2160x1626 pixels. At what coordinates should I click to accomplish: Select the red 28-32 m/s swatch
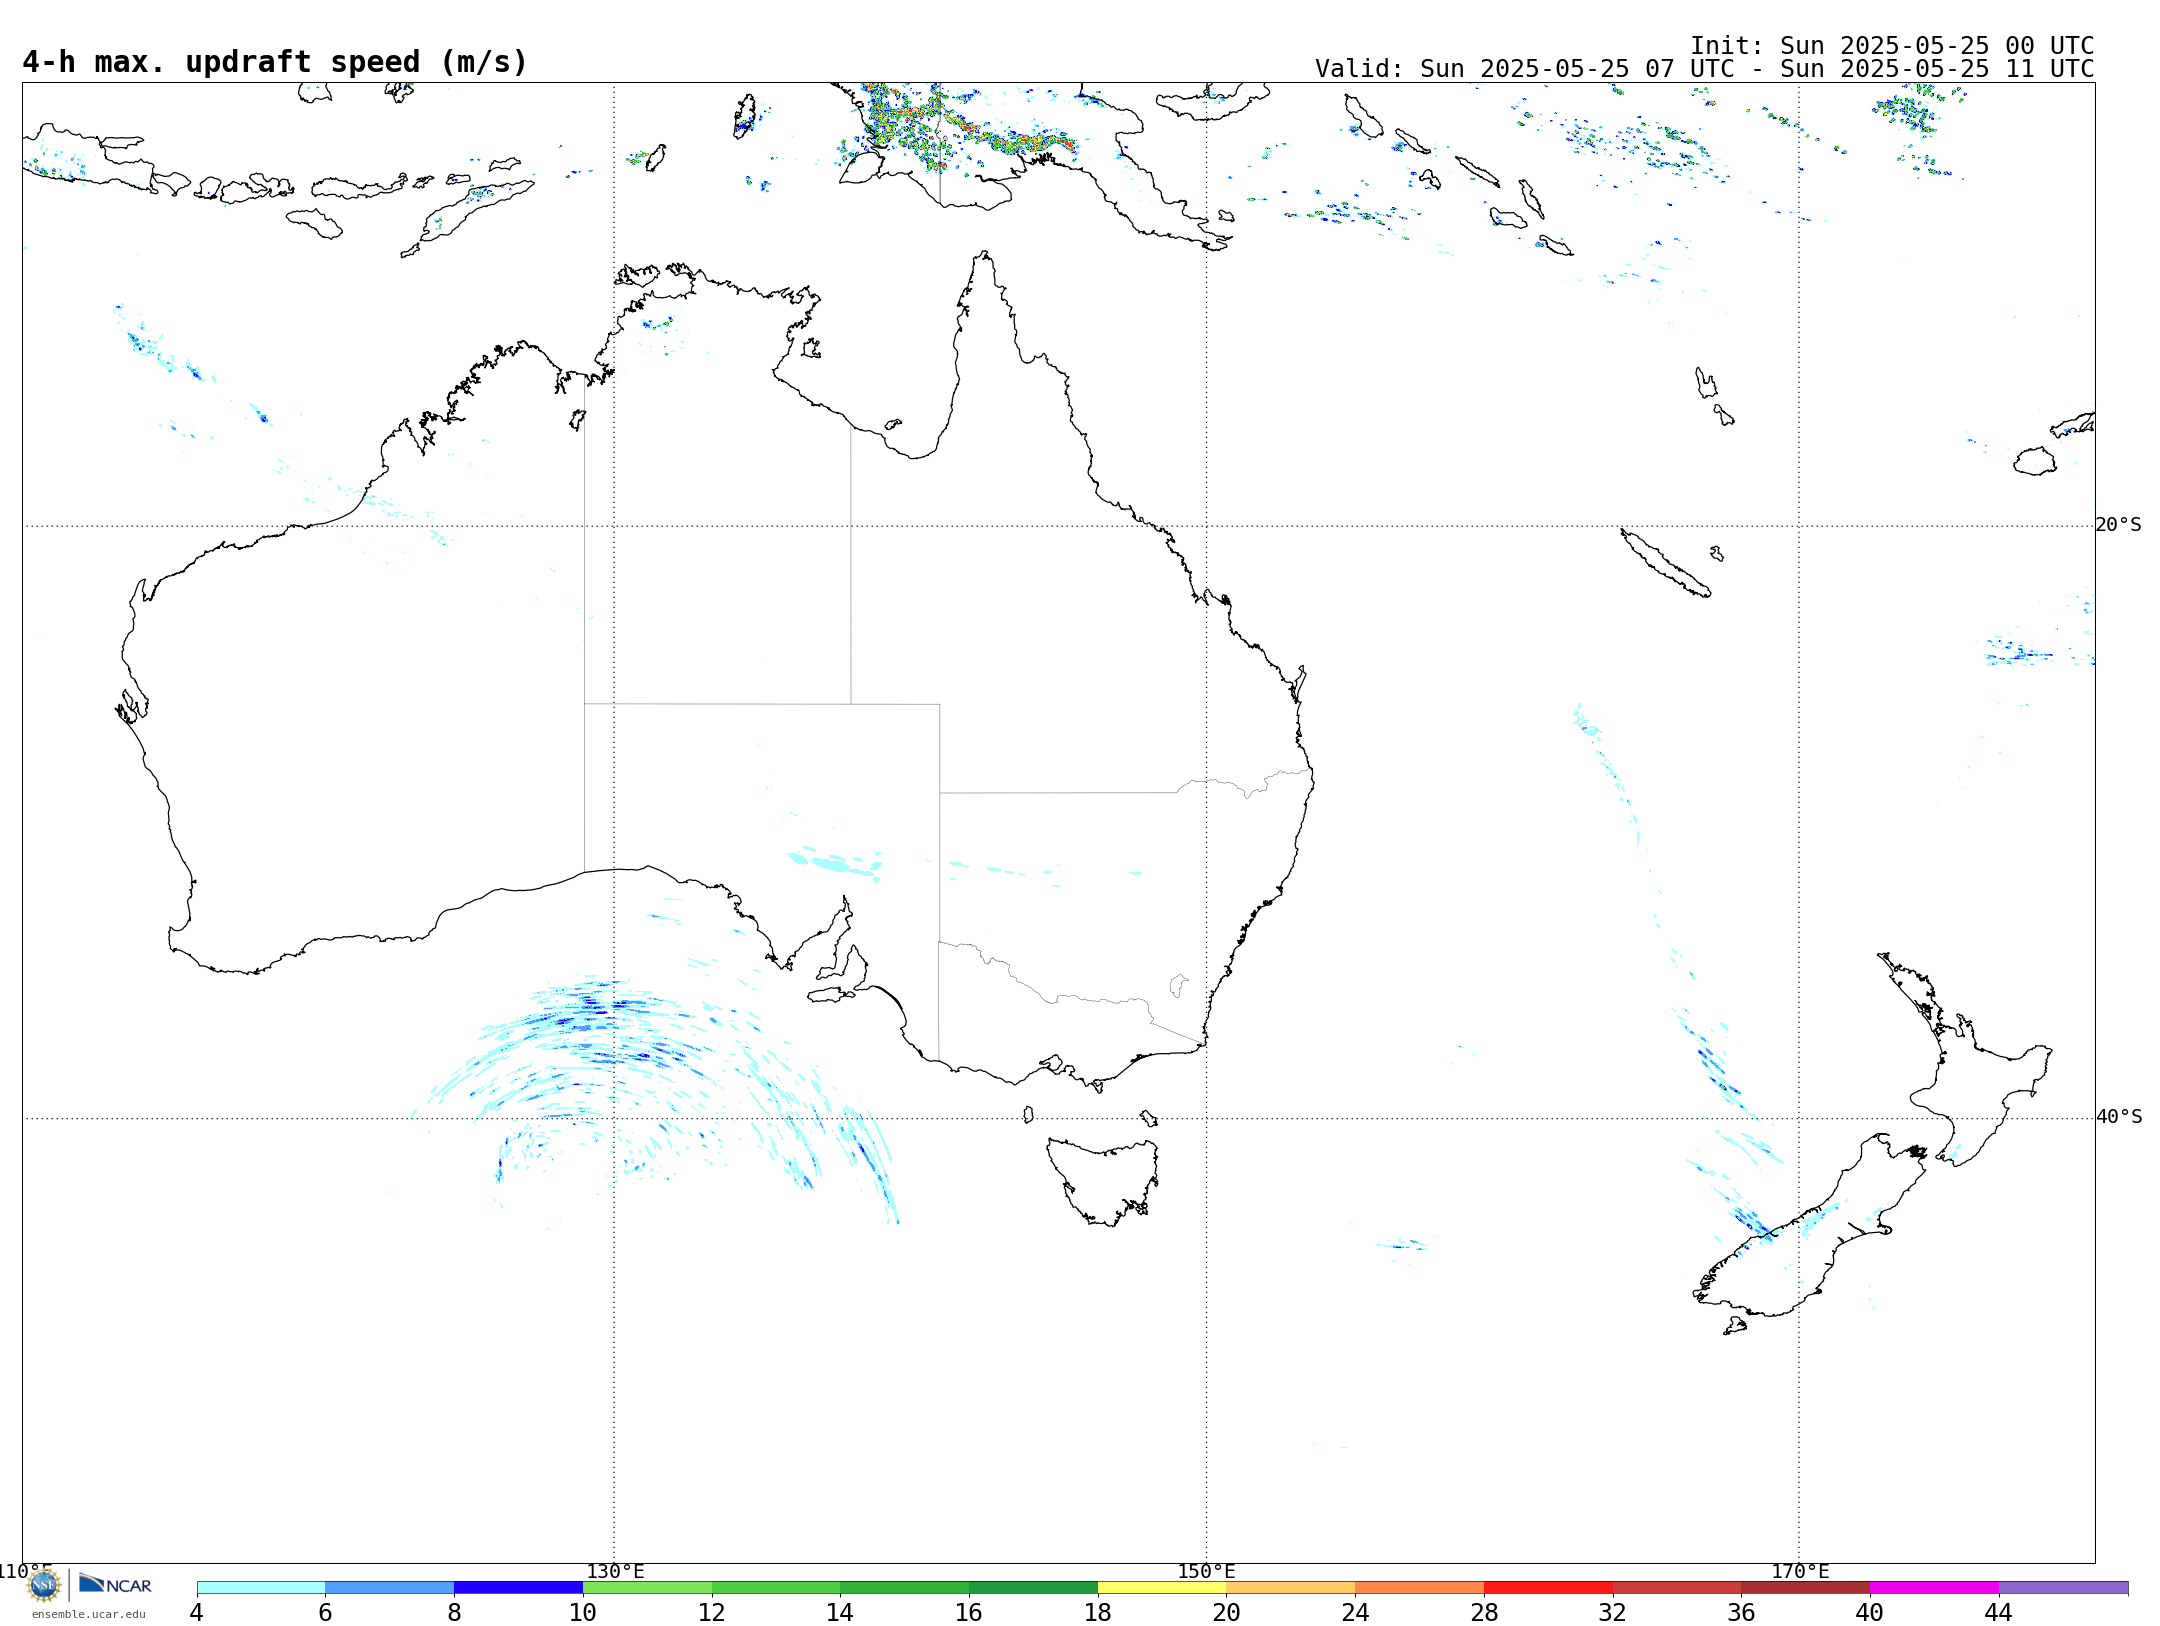[1548, 1587]
